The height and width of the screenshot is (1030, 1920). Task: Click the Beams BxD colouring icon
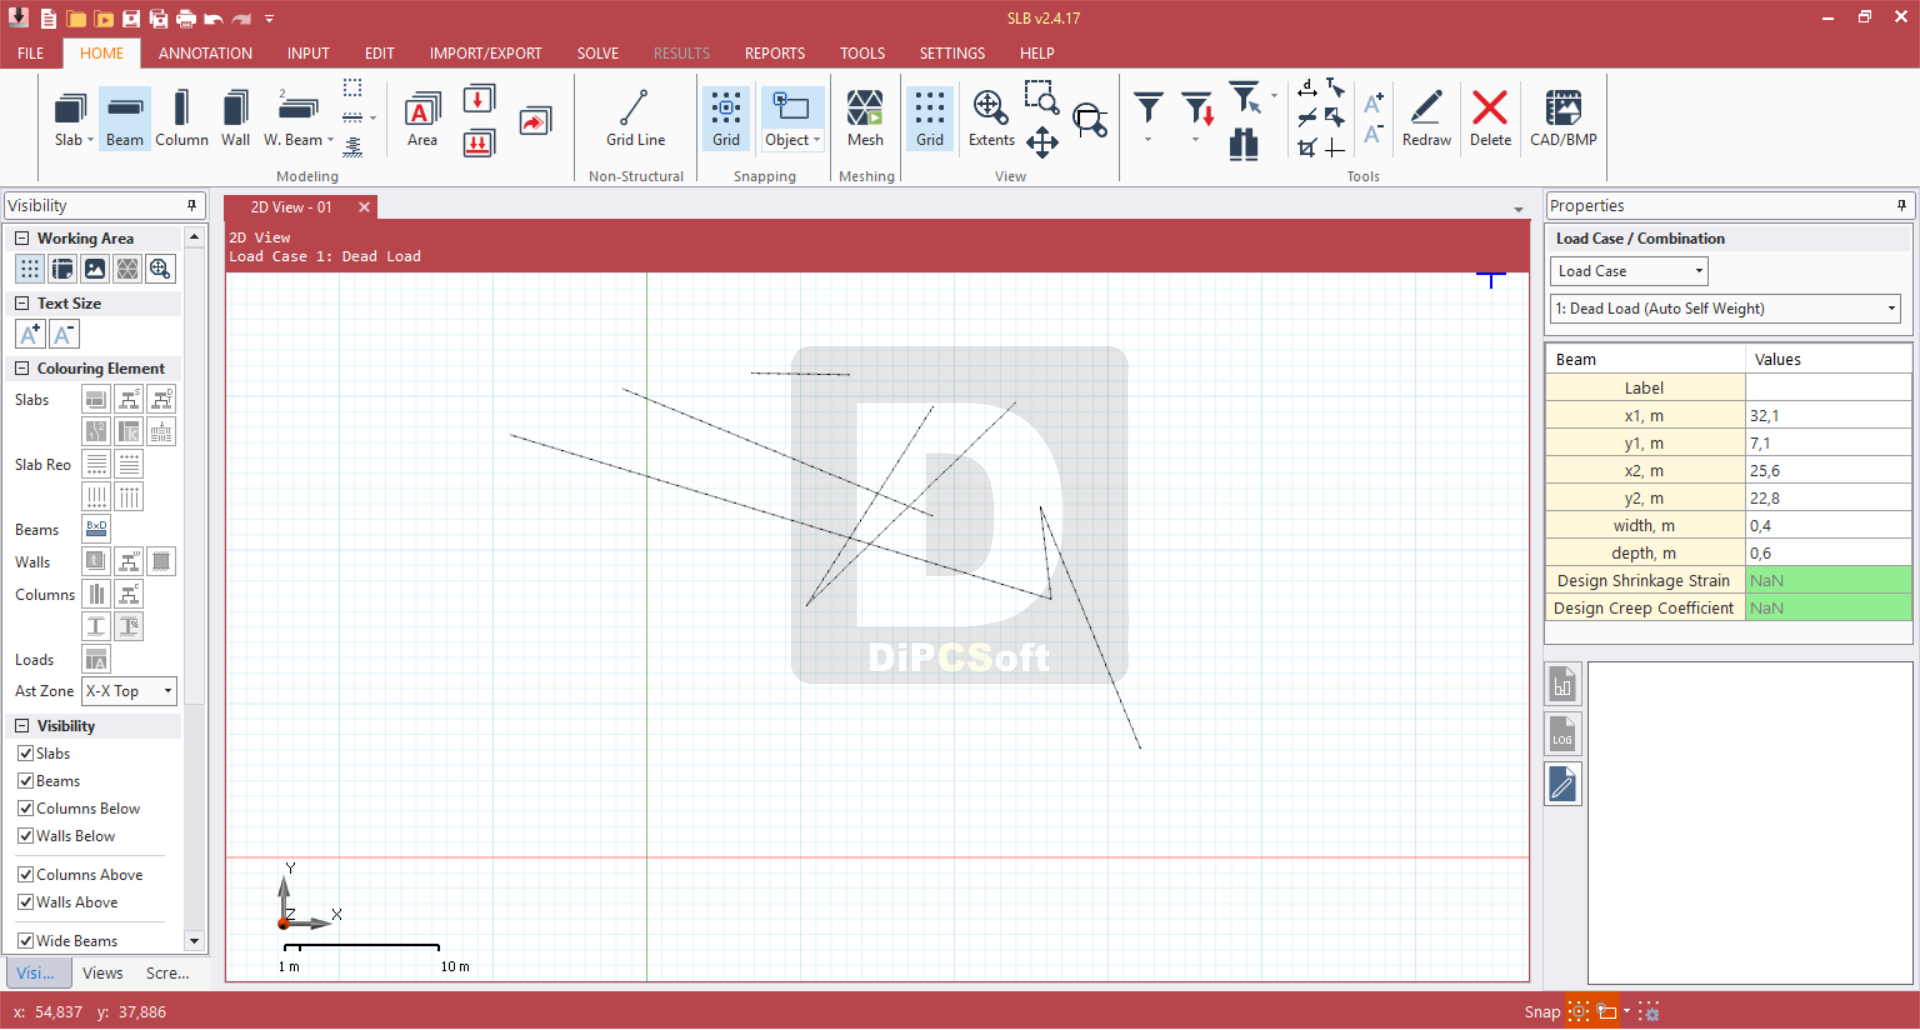[96, 529]
